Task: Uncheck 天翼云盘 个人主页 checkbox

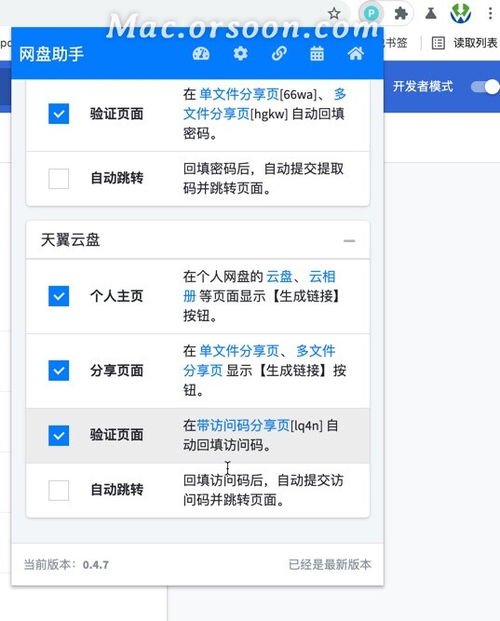Action: 59,296
